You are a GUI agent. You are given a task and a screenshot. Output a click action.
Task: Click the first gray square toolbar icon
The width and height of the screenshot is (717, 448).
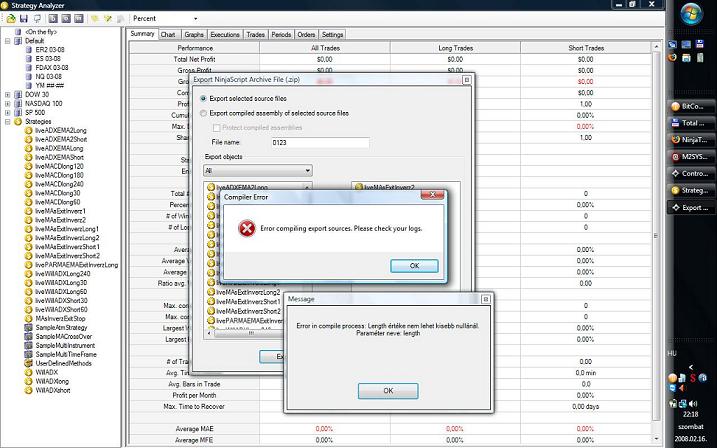point(53,19)
